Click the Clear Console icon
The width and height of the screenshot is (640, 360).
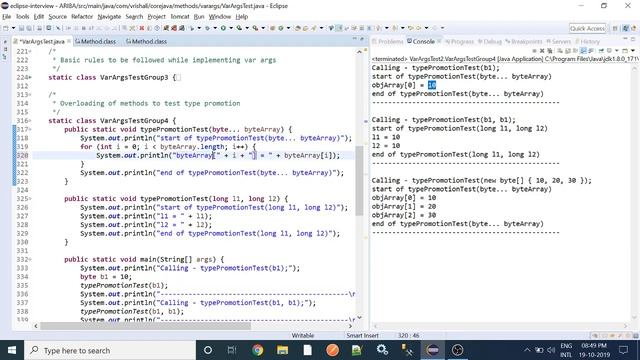point(560,51)
